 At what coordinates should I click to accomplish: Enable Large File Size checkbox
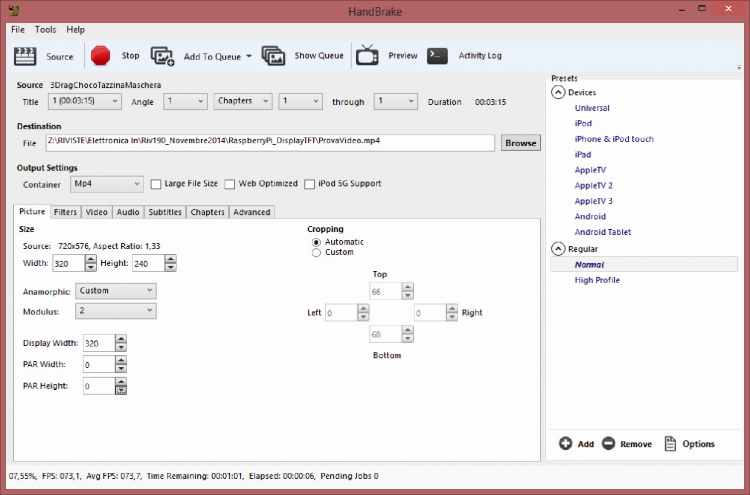(156, 184)
